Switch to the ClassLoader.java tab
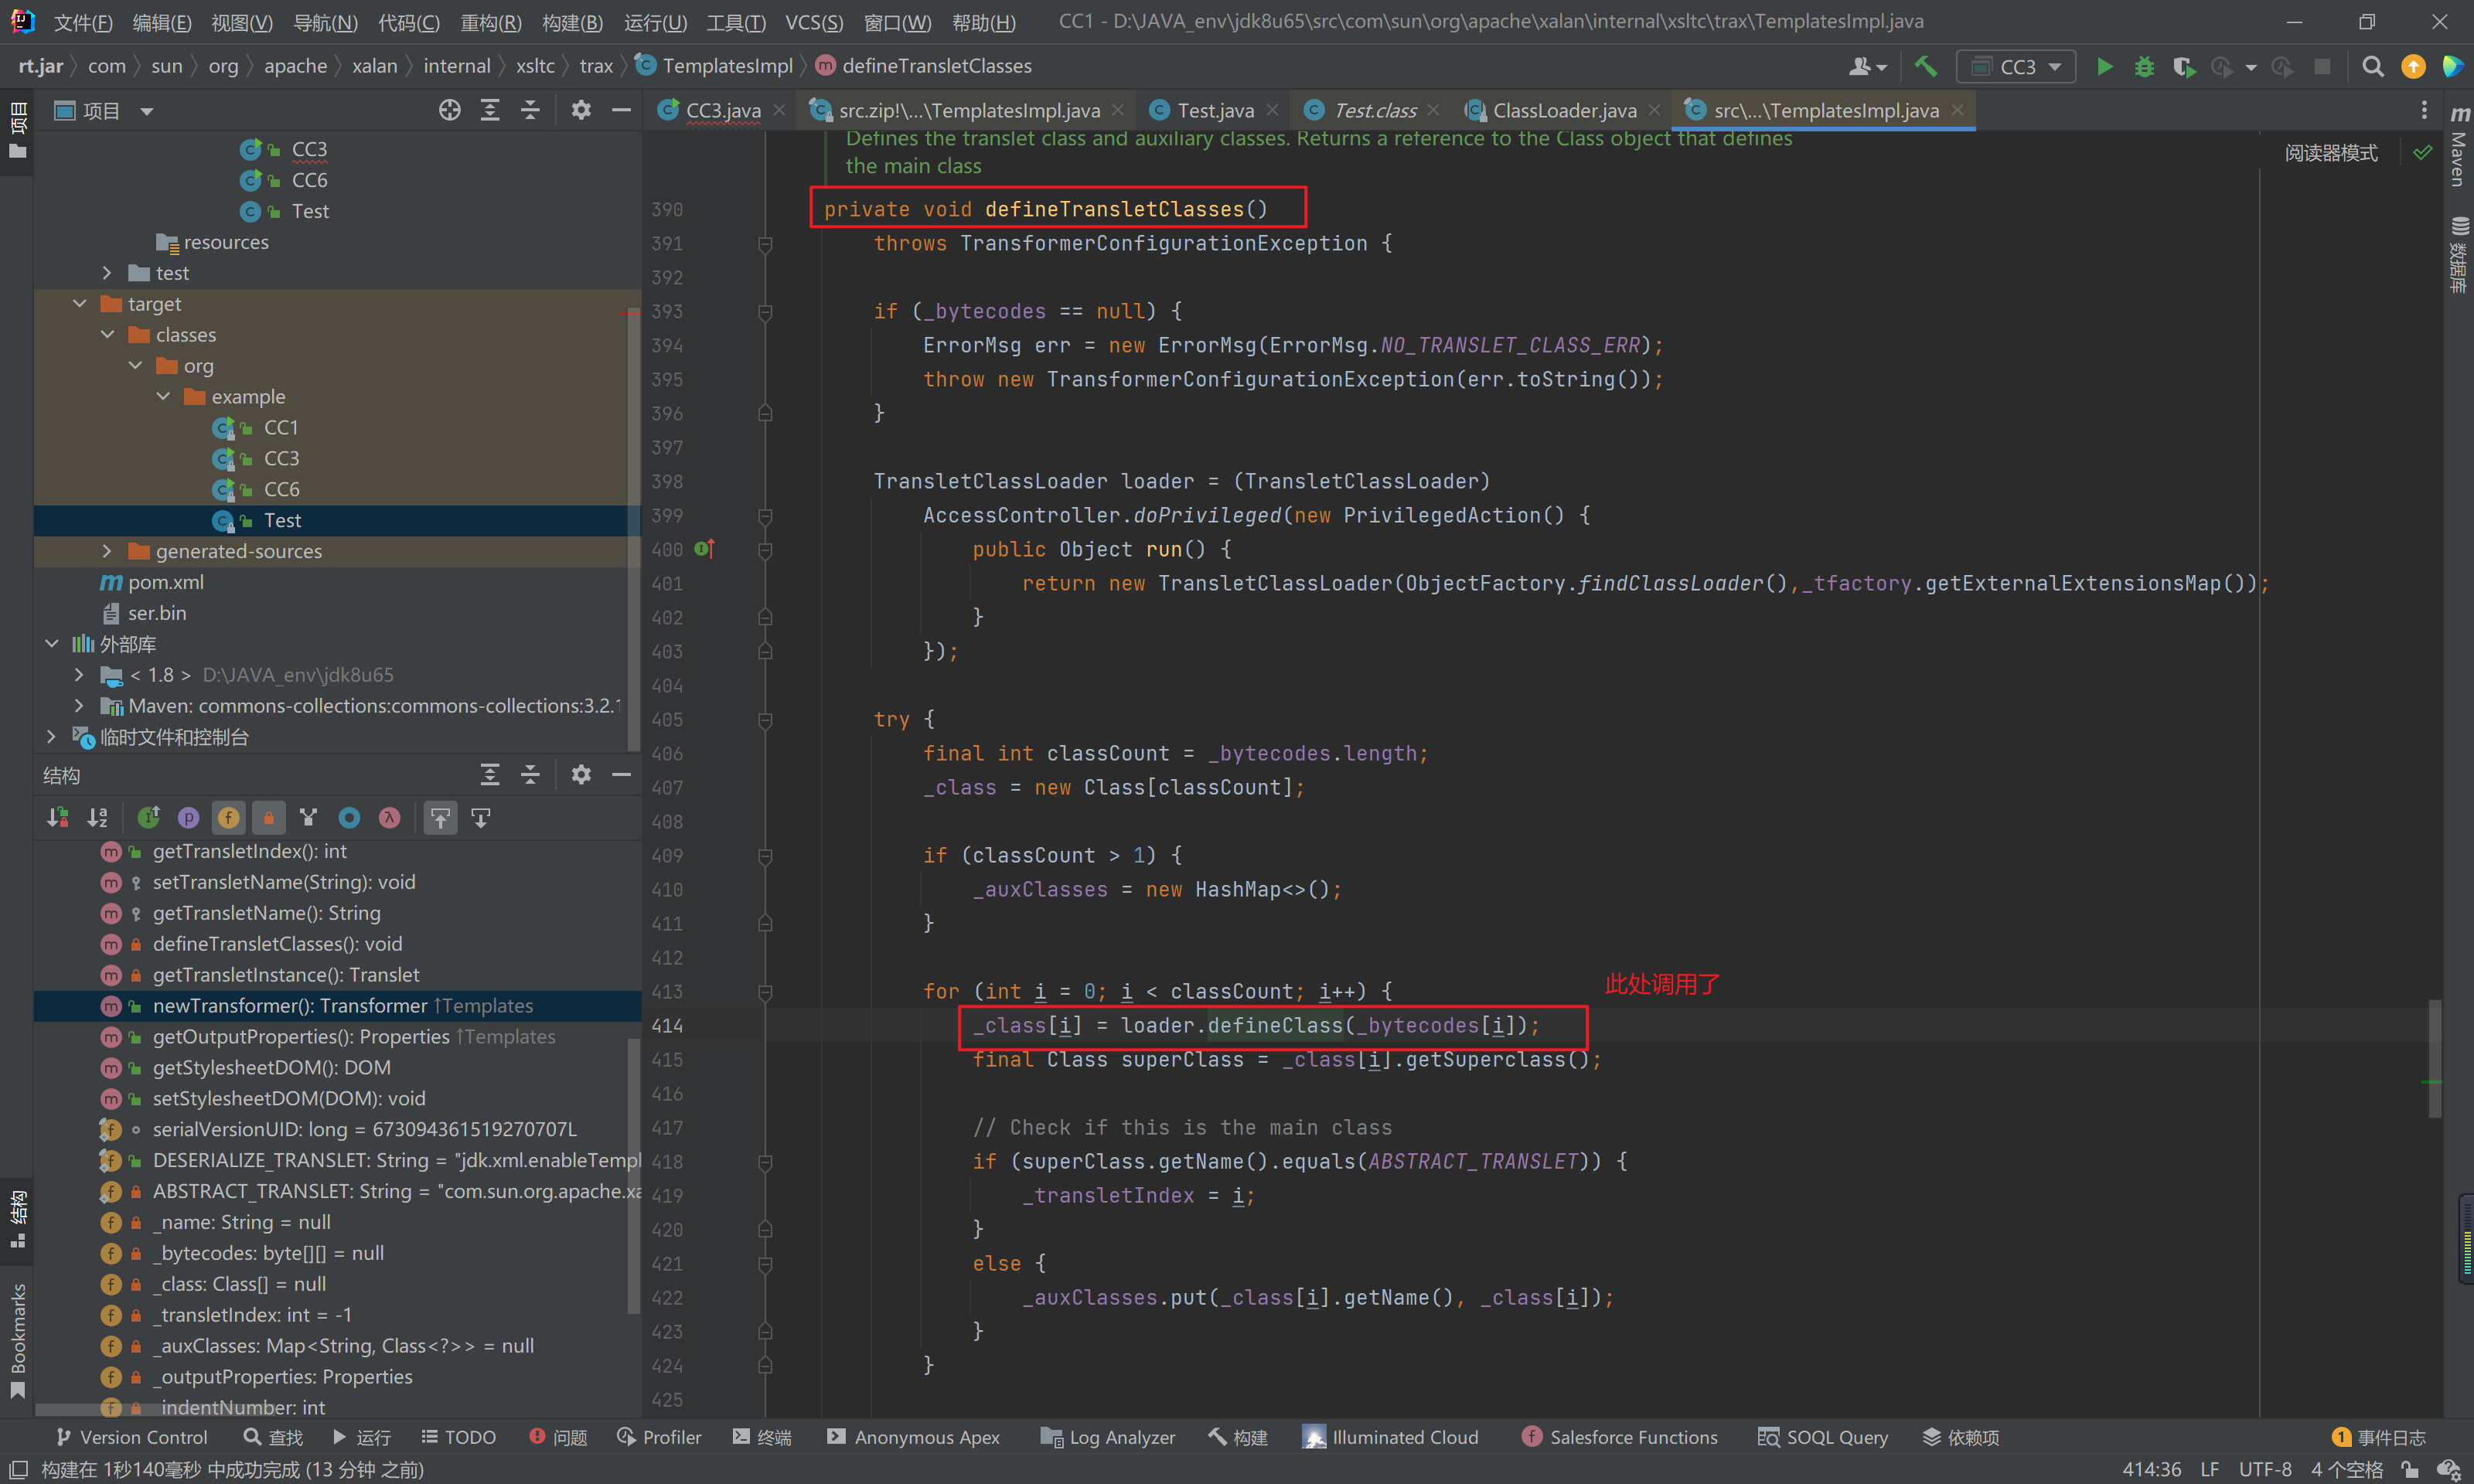2474x1484 pixels. [x=1563, y=110]
